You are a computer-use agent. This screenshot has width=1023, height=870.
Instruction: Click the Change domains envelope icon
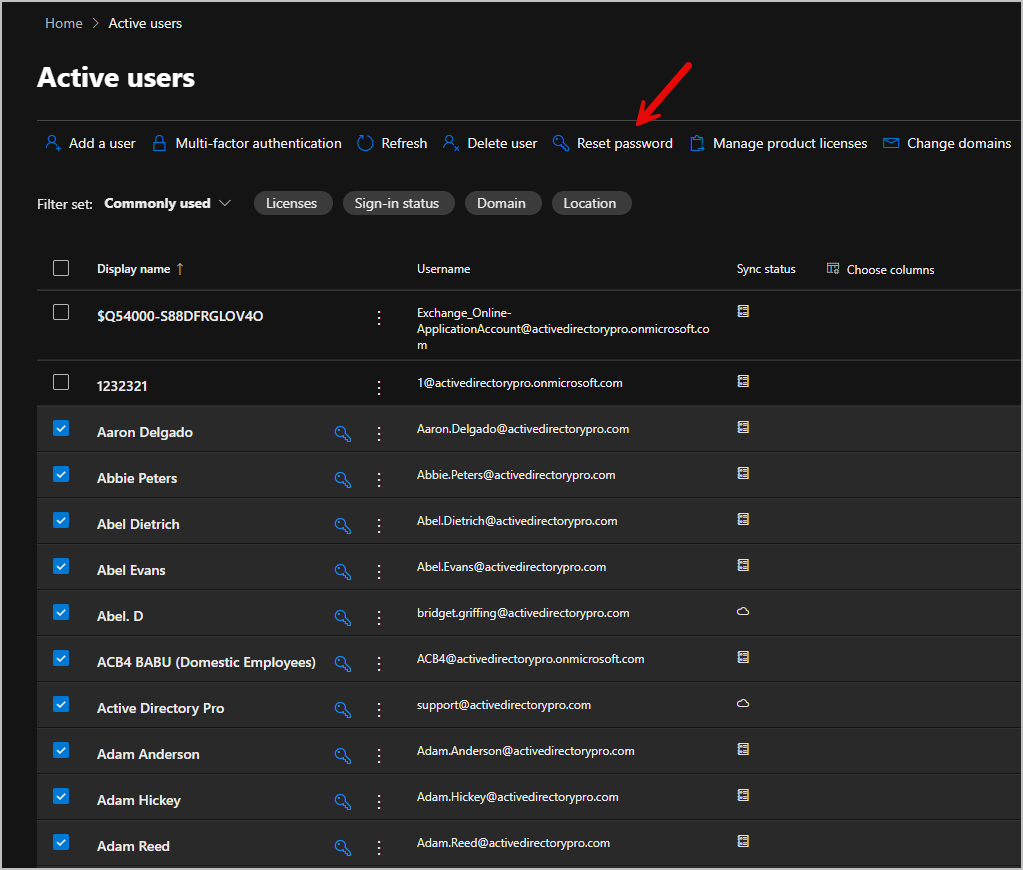coord(890,143)
